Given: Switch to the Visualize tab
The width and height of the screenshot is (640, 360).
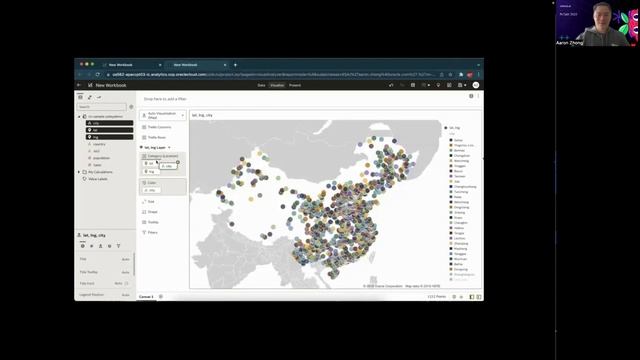Looking at the screenshot, I should click(x=277, y=85).
